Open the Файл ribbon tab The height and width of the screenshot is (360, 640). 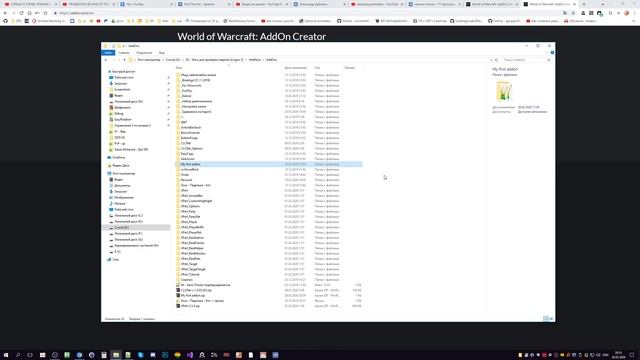click(108, 53)
